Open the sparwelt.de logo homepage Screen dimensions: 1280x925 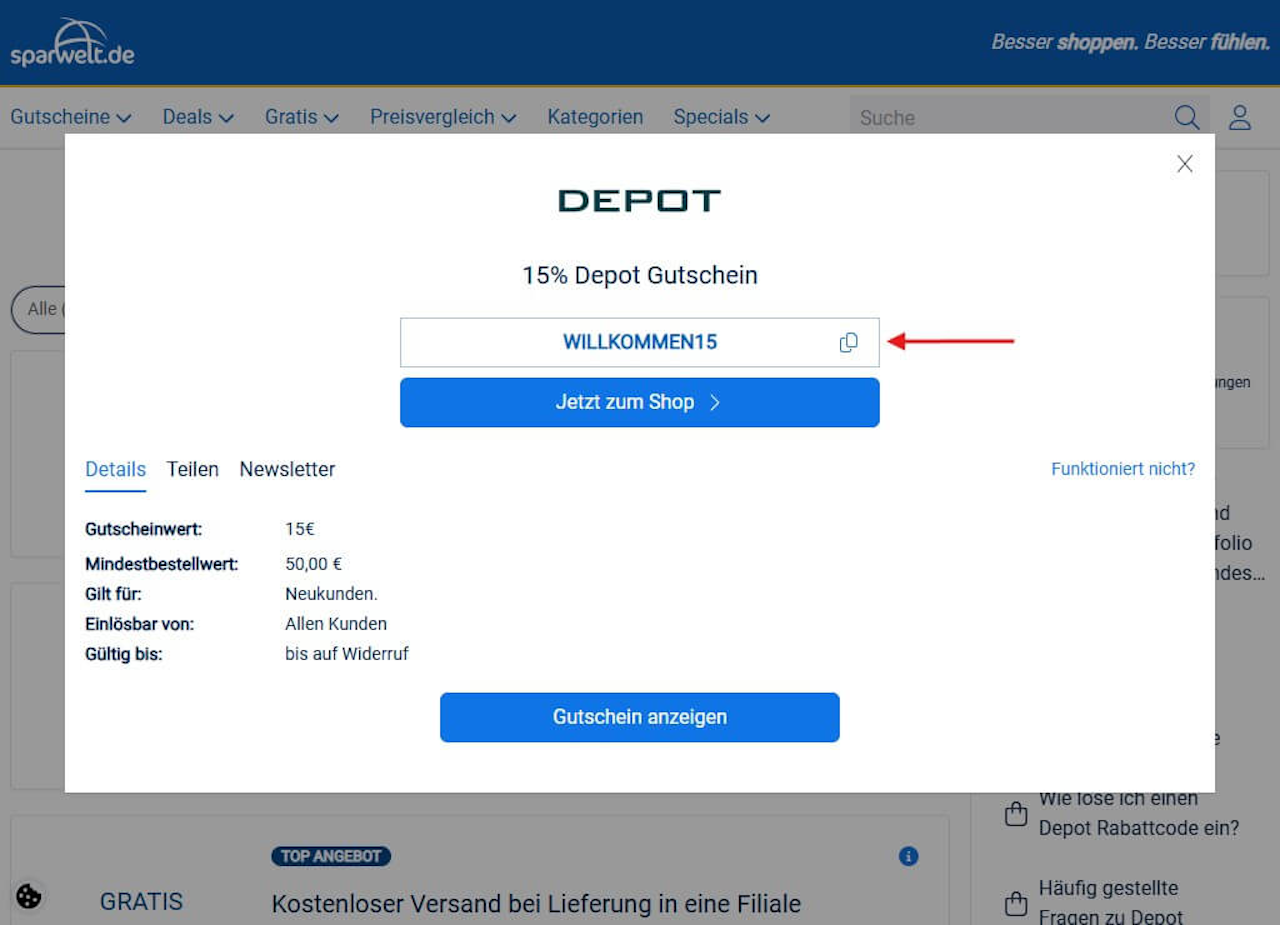72,43
